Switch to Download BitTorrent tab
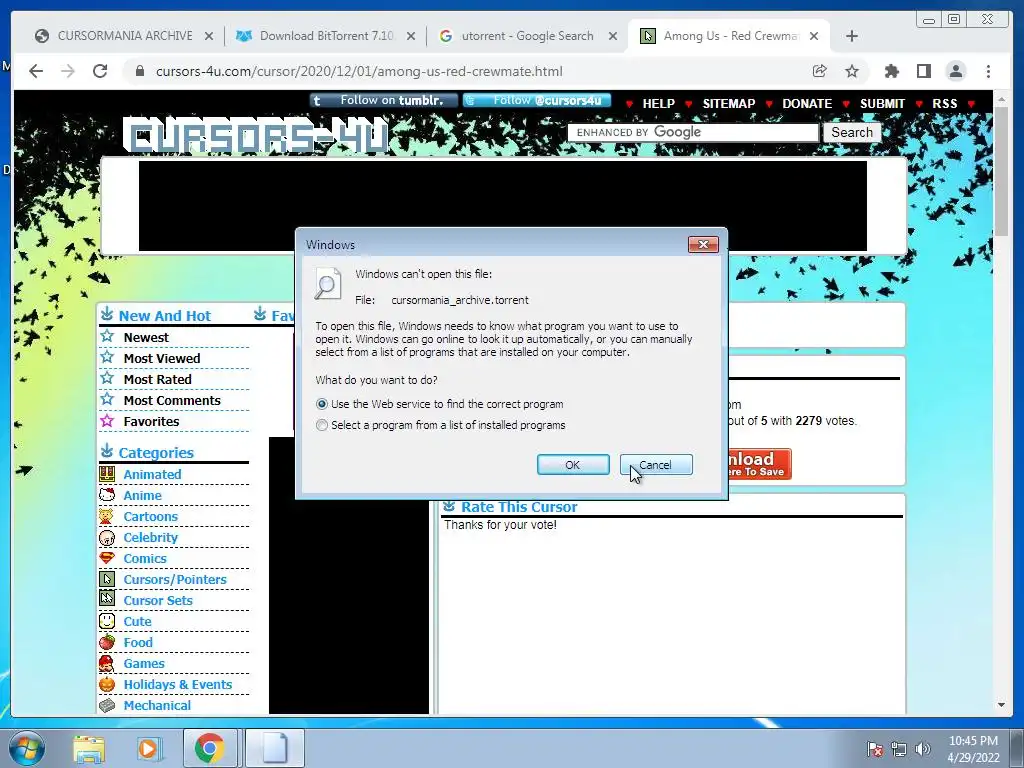This screenshot has width=1024, height=768. click(327, 36)
